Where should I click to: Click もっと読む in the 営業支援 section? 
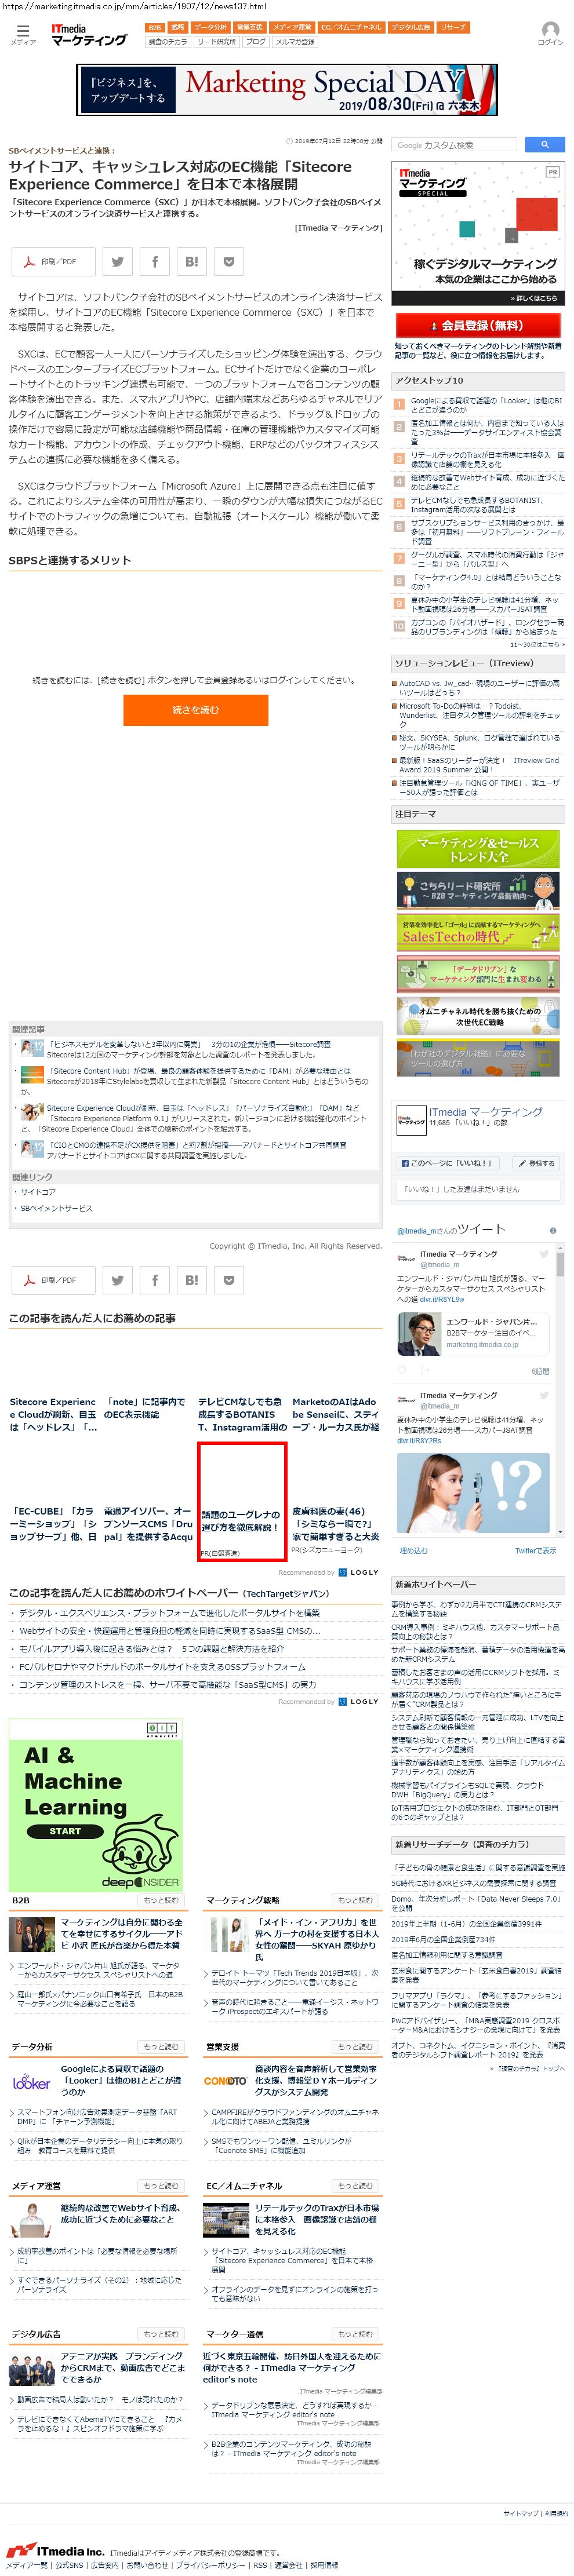pos(355,2047)
